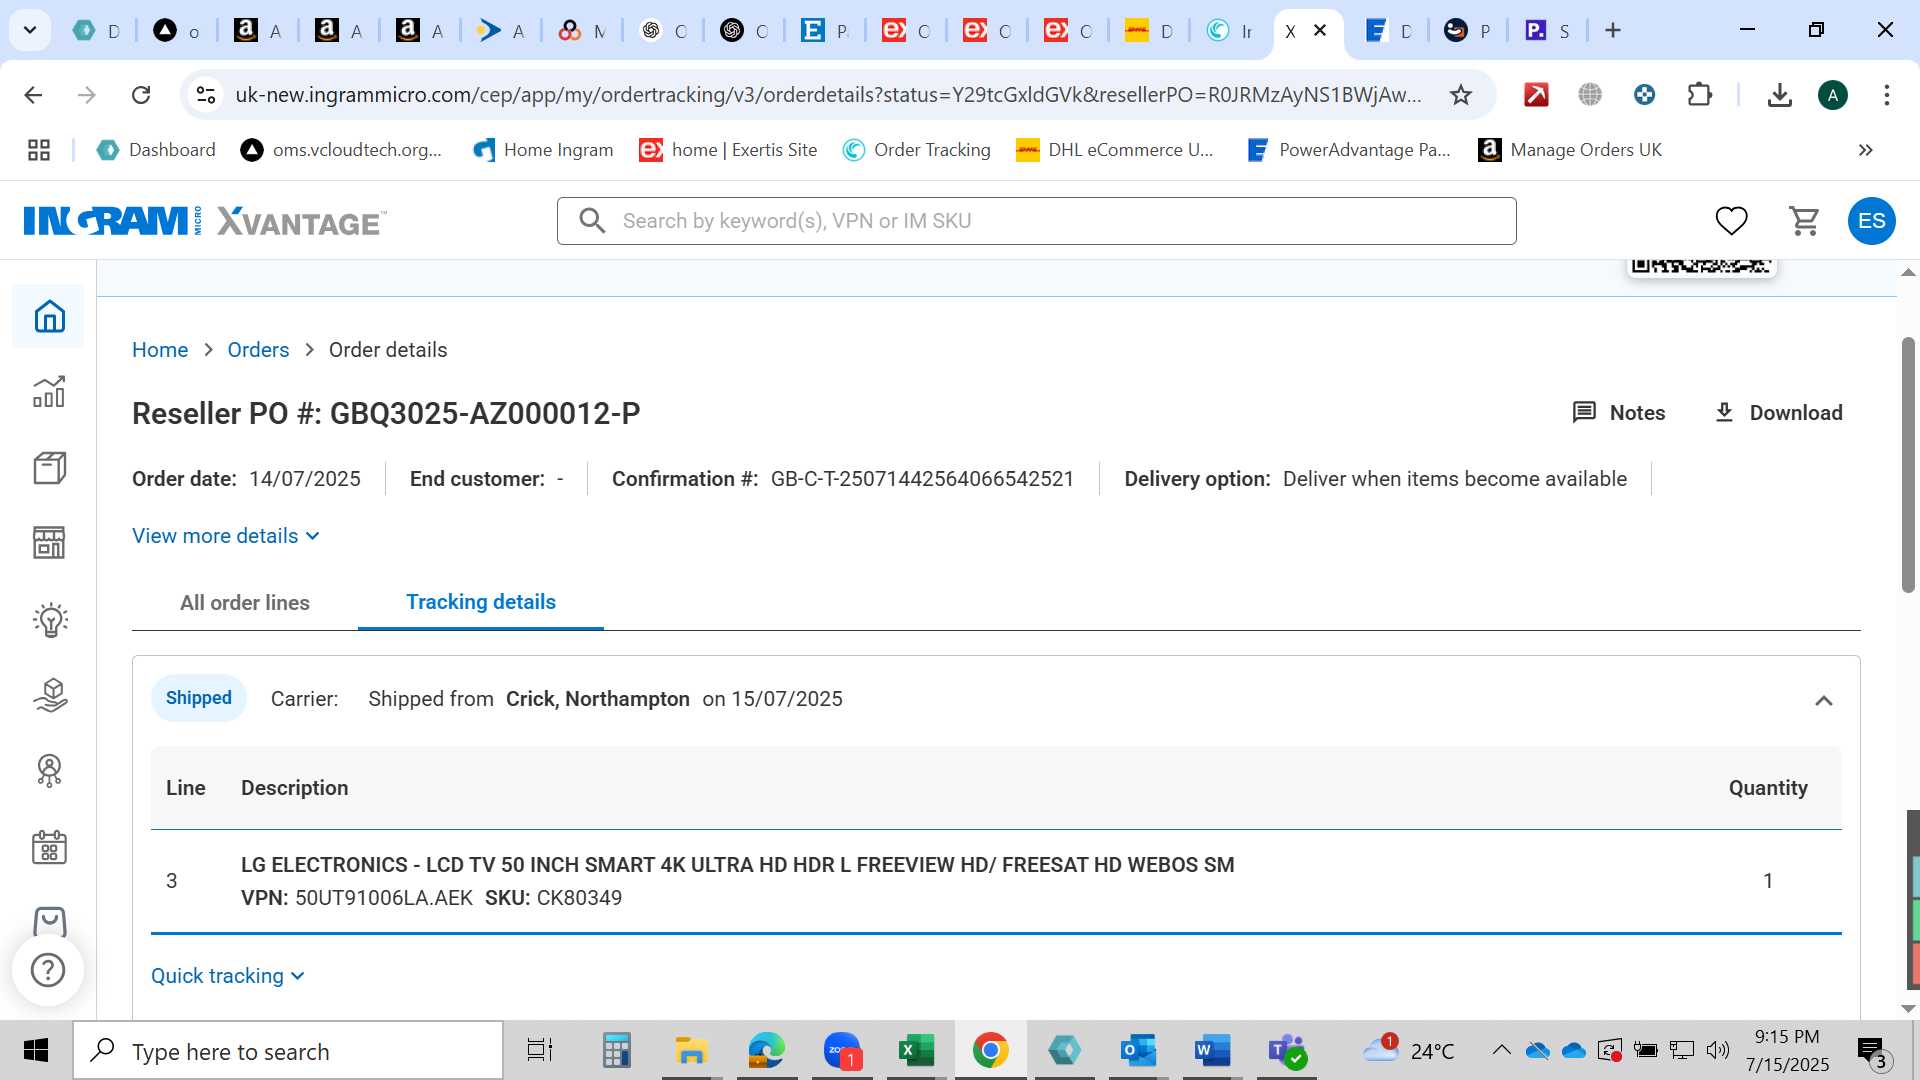Show hidden system tray icons
Image resolution: width=1920 pixels, height=1080 pixels.
1501,1050
